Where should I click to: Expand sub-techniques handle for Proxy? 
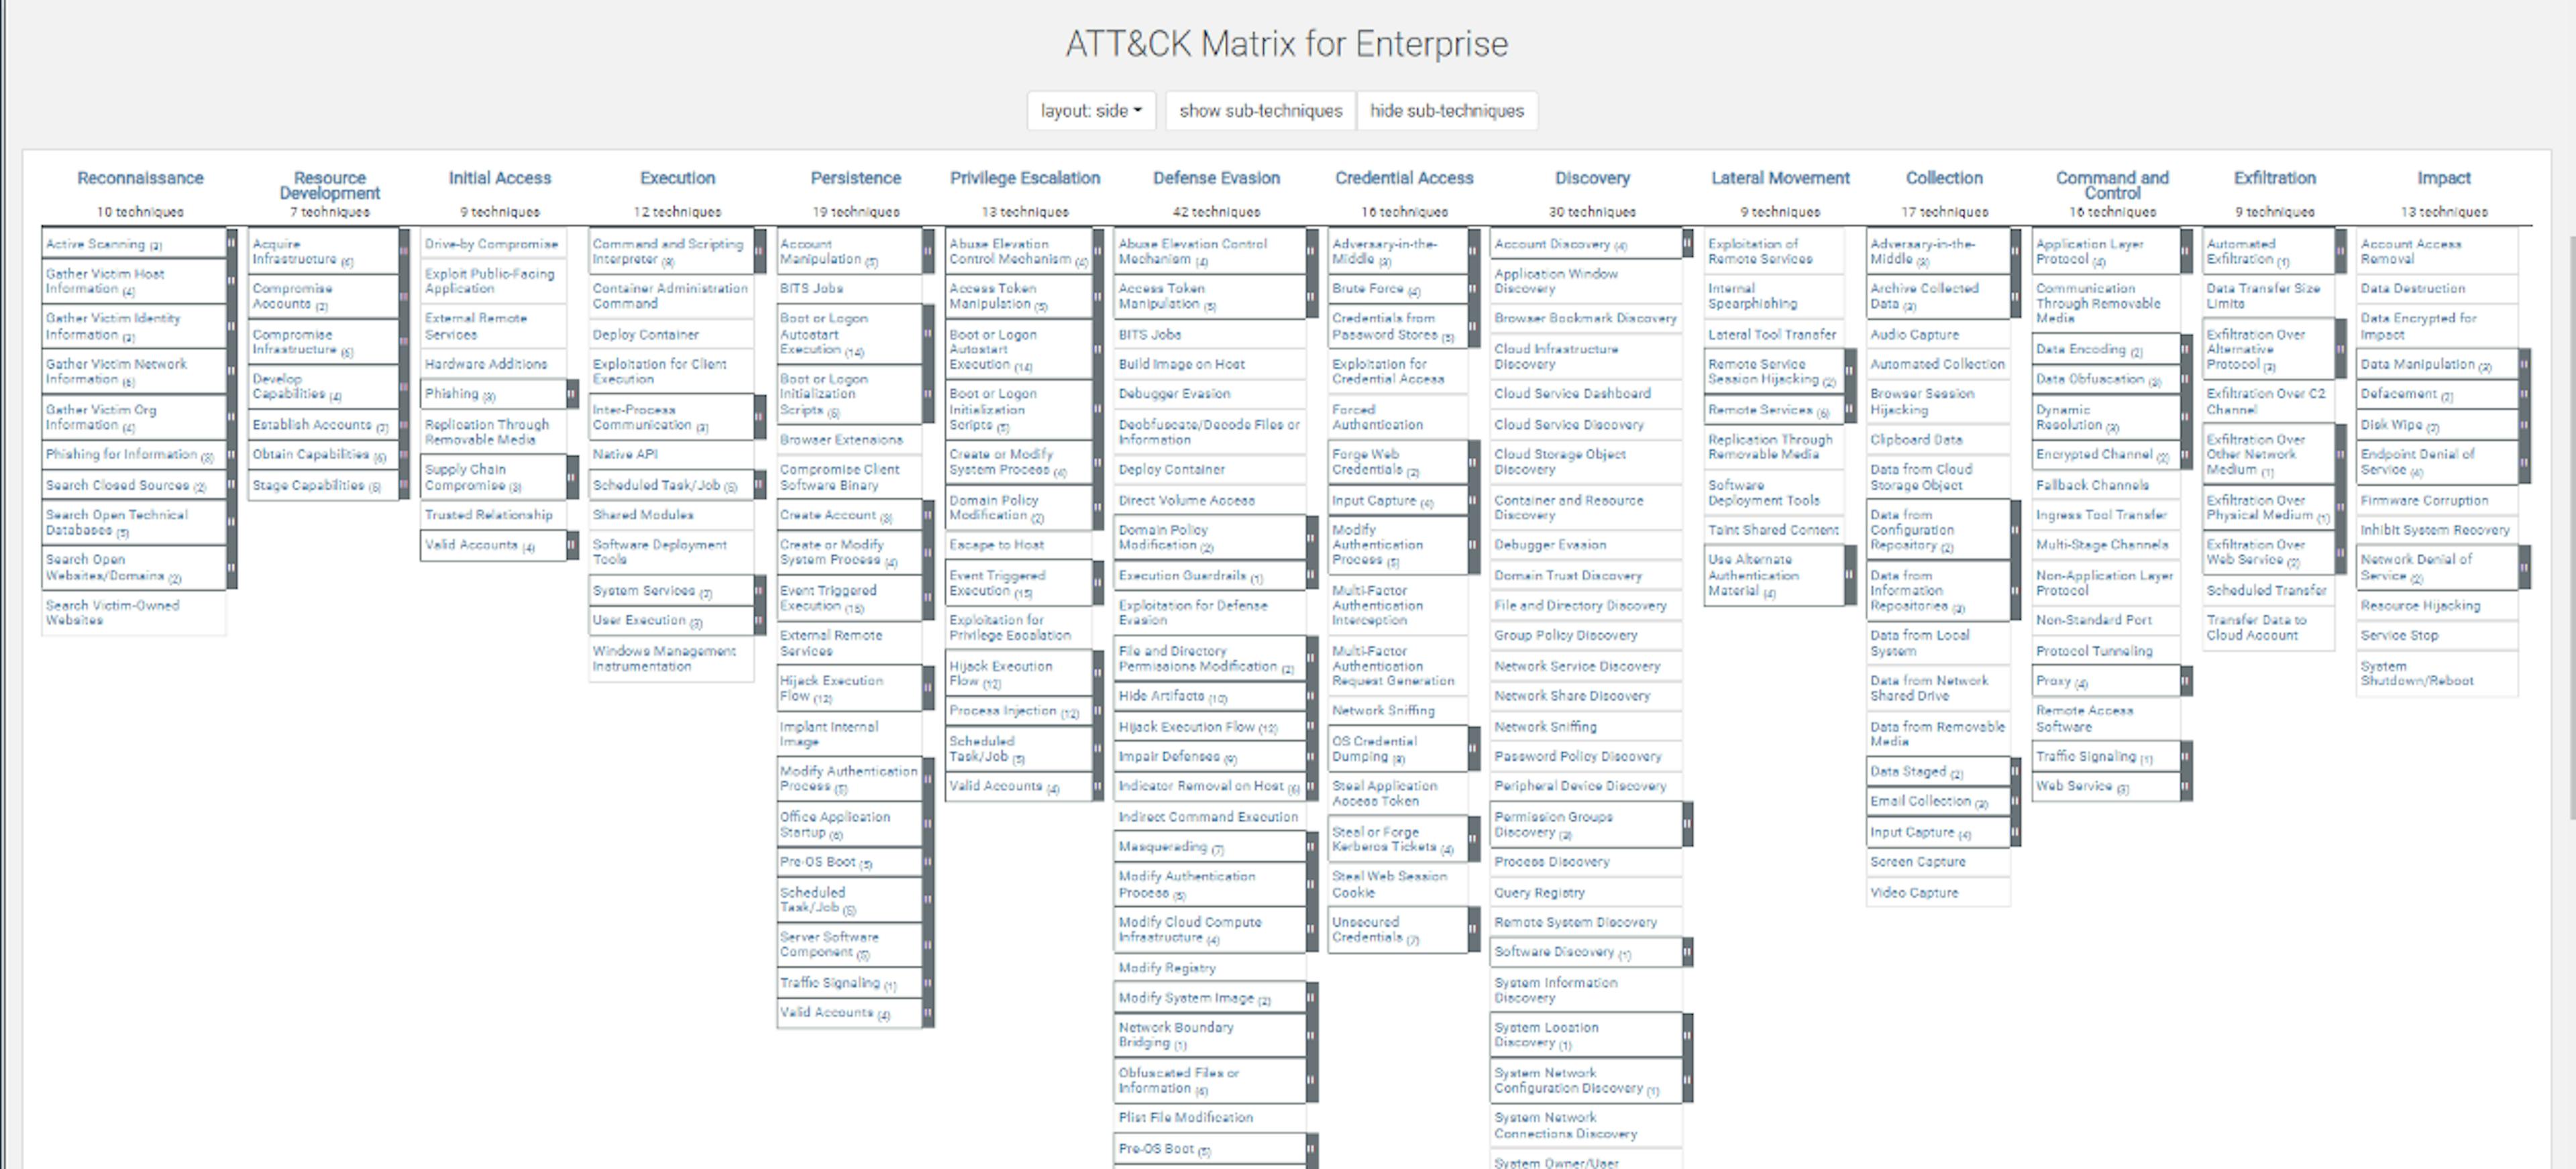2186,681
